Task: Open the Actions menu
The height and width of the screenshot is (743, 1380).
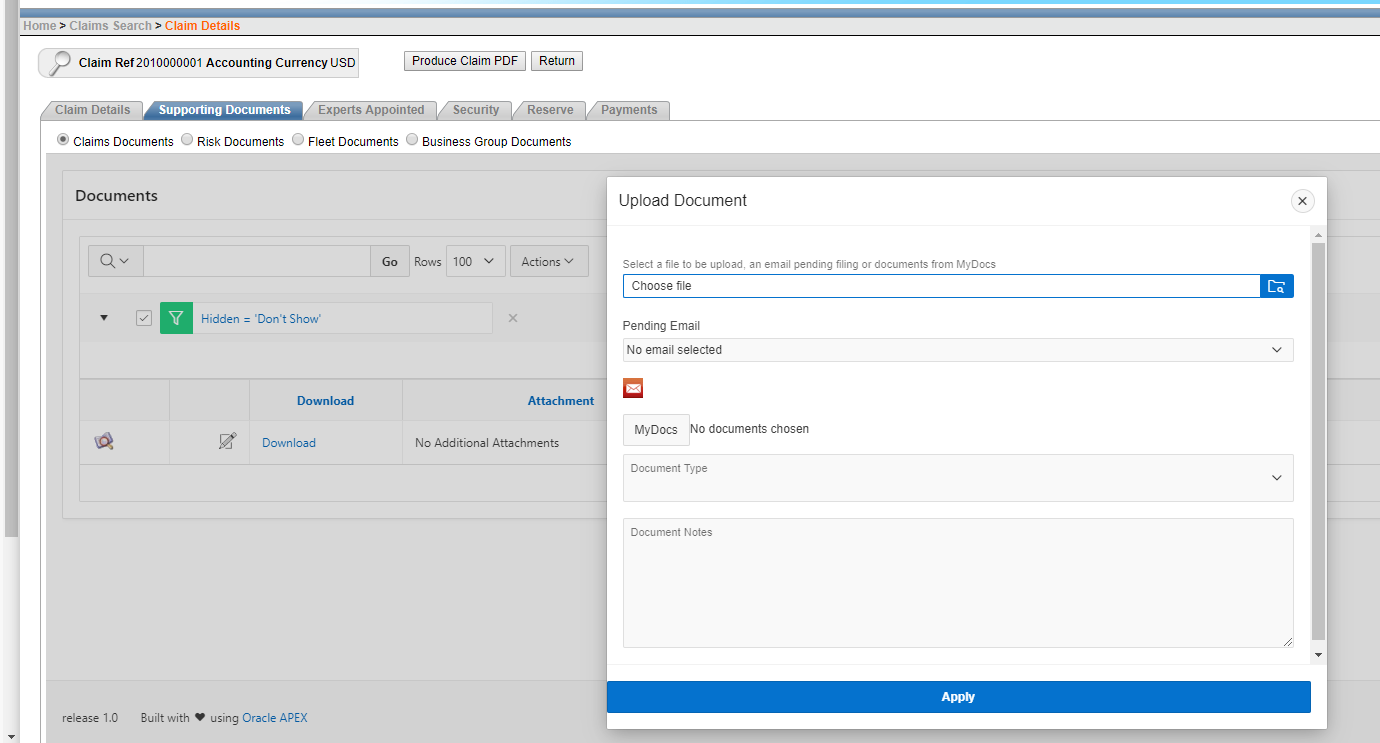Action: coord(549,261)
